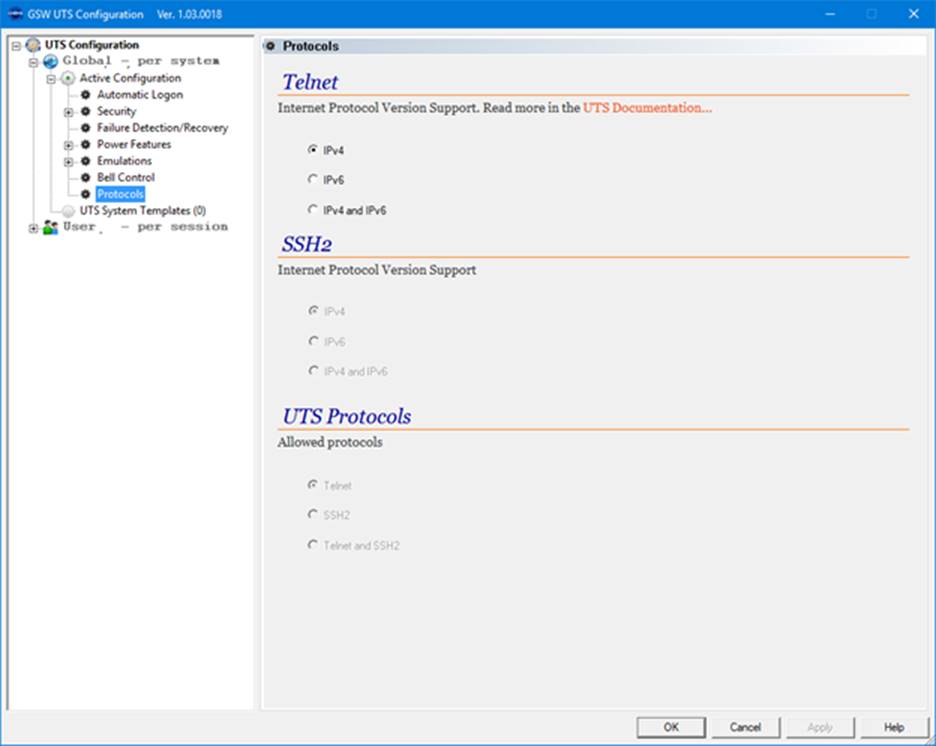Open Failure Detection/Recovery settings
The image size is (936, 746).
coord(162,128)
